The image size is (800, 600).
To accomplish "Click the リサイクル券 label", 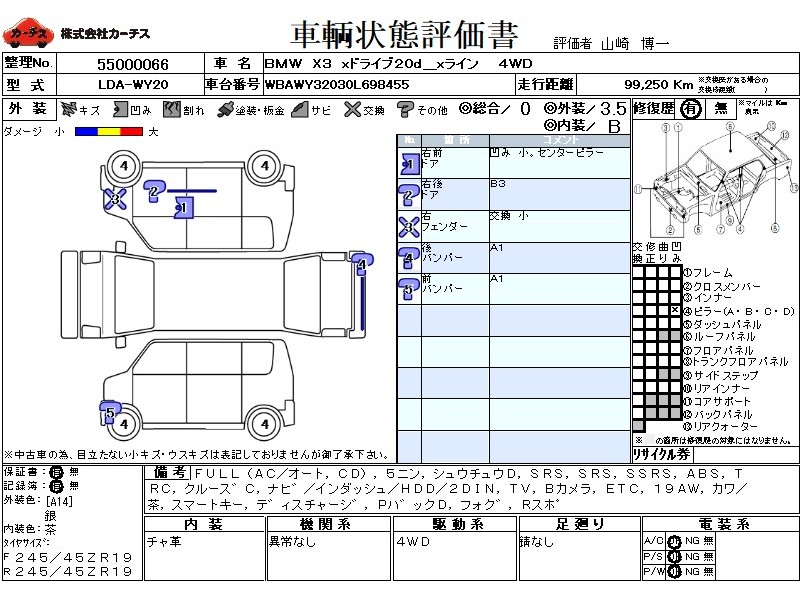I will [x=661, y=453].
